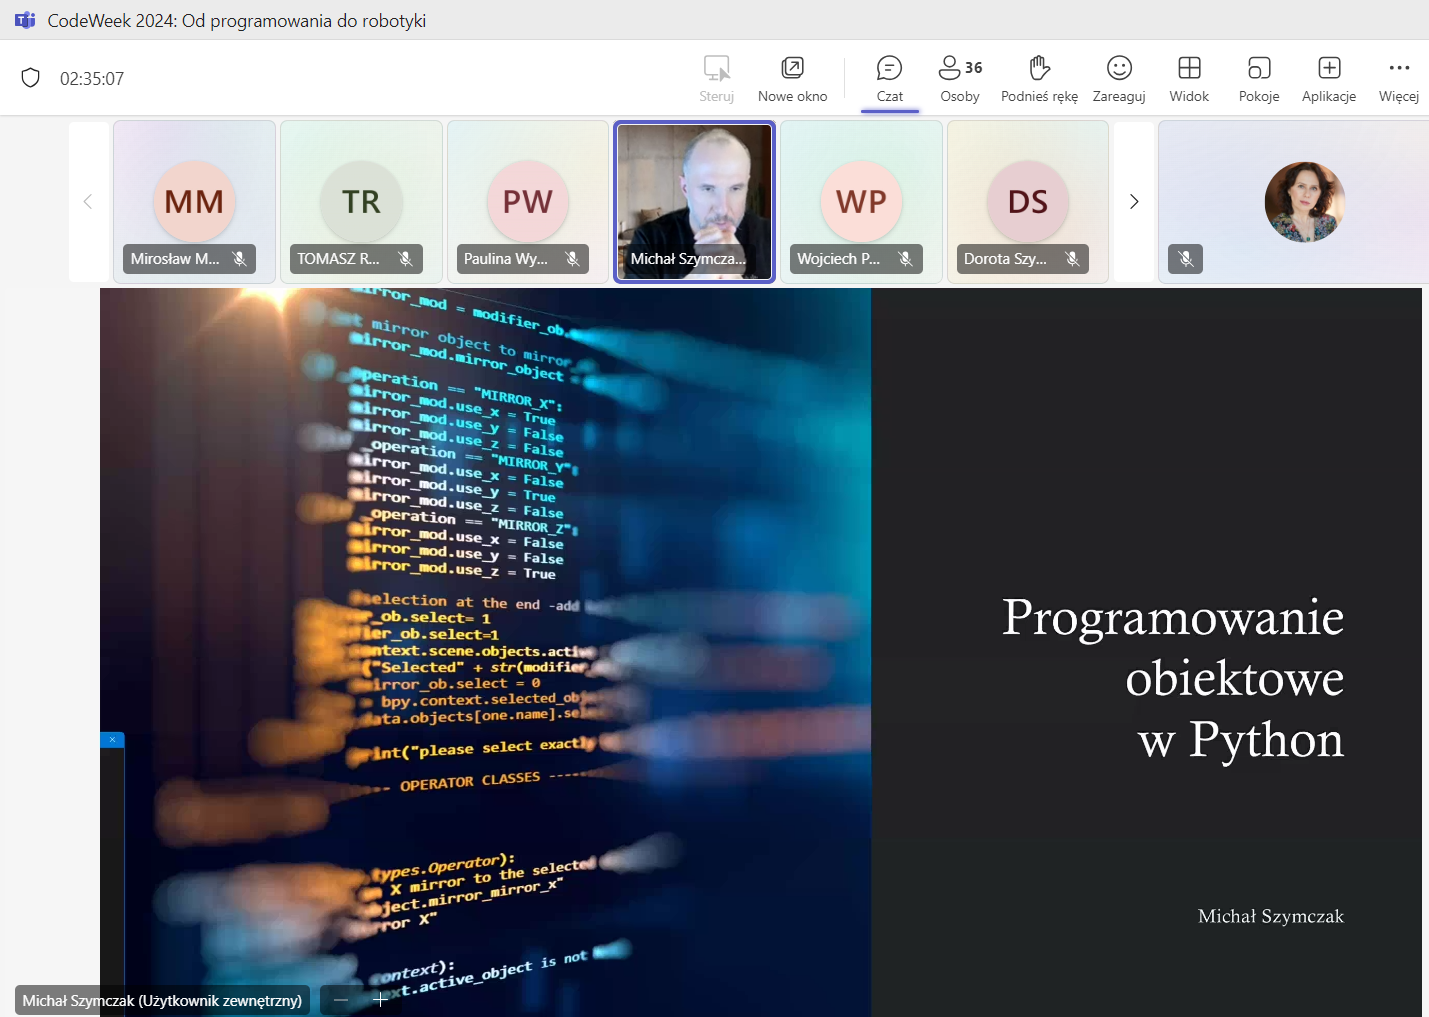Click slide author name Michał Szymczak
Screen dimensions: 1429x1017
1271,916
